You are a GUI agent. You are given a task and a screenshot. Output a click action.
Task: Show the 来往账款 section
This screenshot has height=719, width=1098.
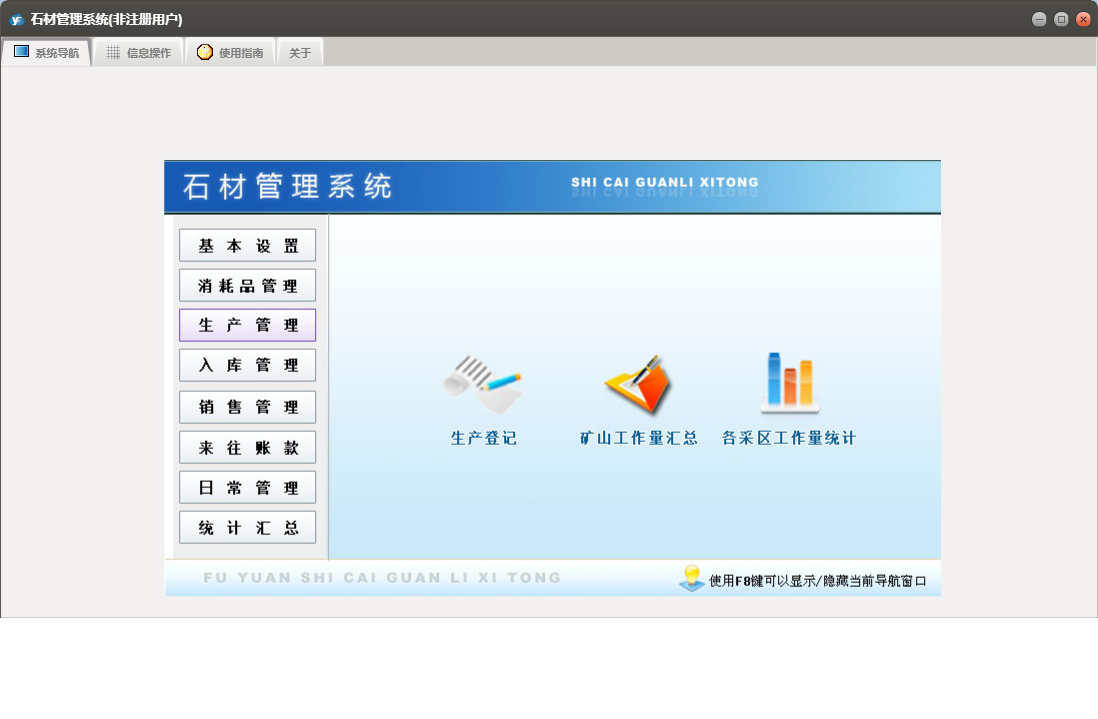247,448
